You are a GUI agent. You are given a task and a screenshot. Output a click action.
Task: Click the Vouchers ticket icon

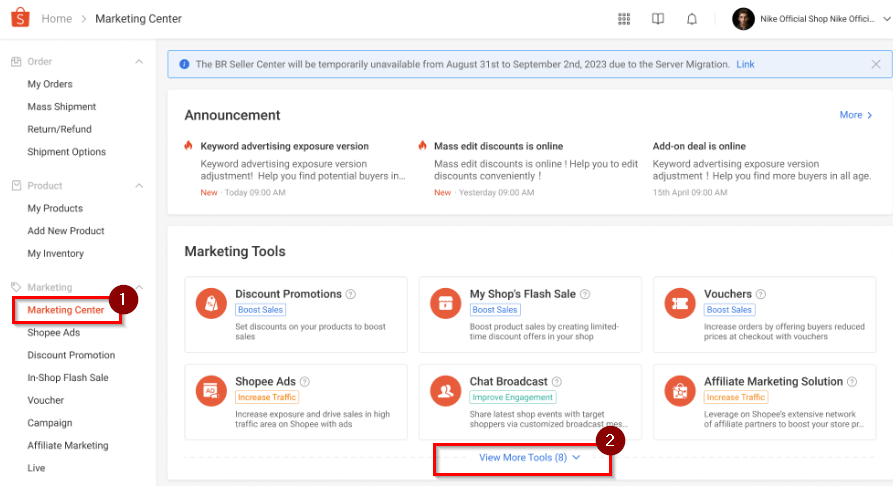click(x=680, y=303)
